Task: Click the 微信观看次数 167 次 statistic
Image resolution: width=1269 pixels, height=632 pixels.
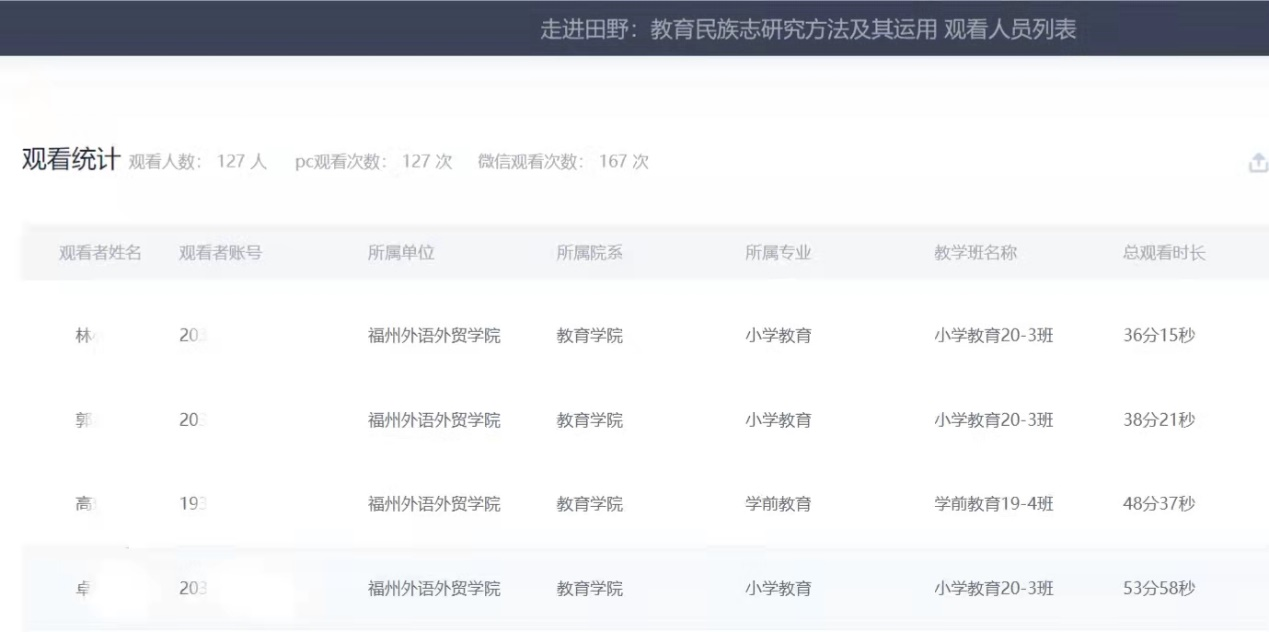Action: coord(563,162)
